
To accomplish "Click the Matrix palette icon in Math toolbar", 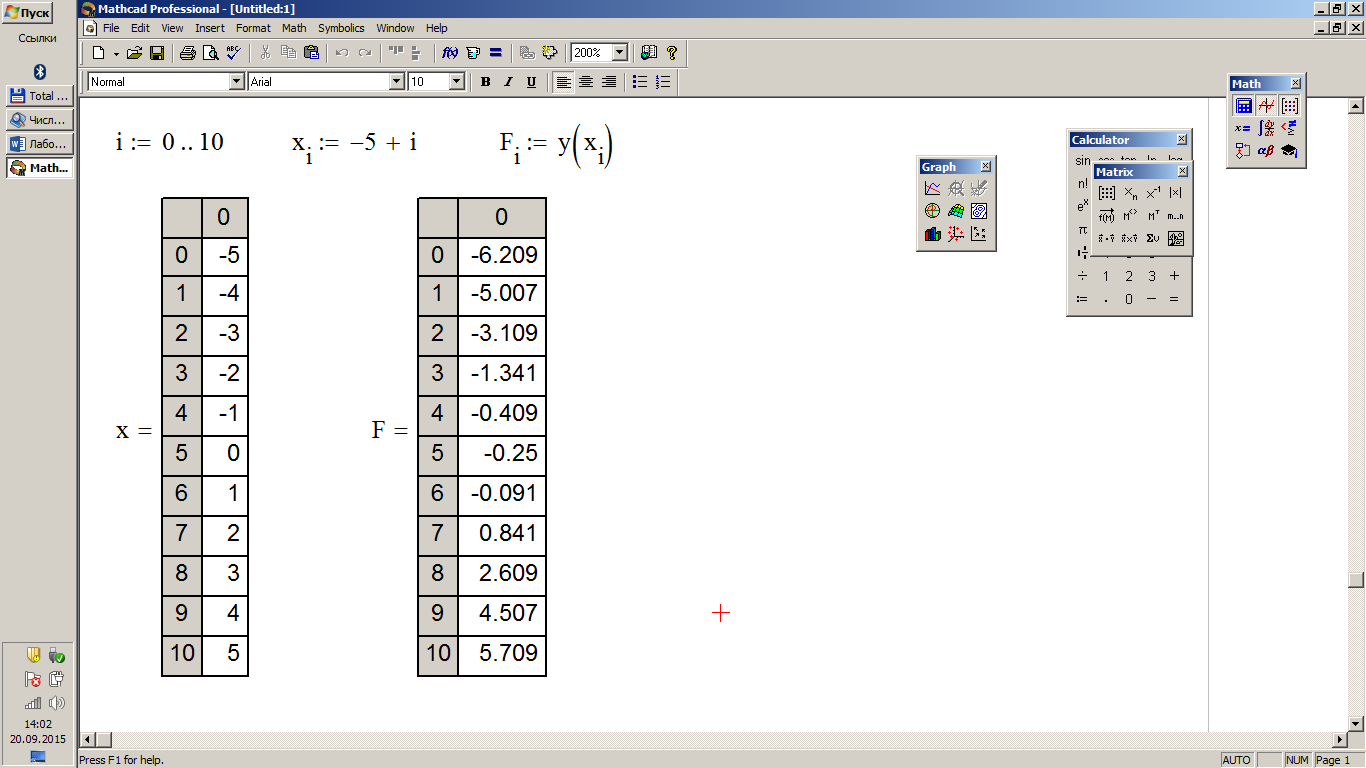I will point(1290,105).
